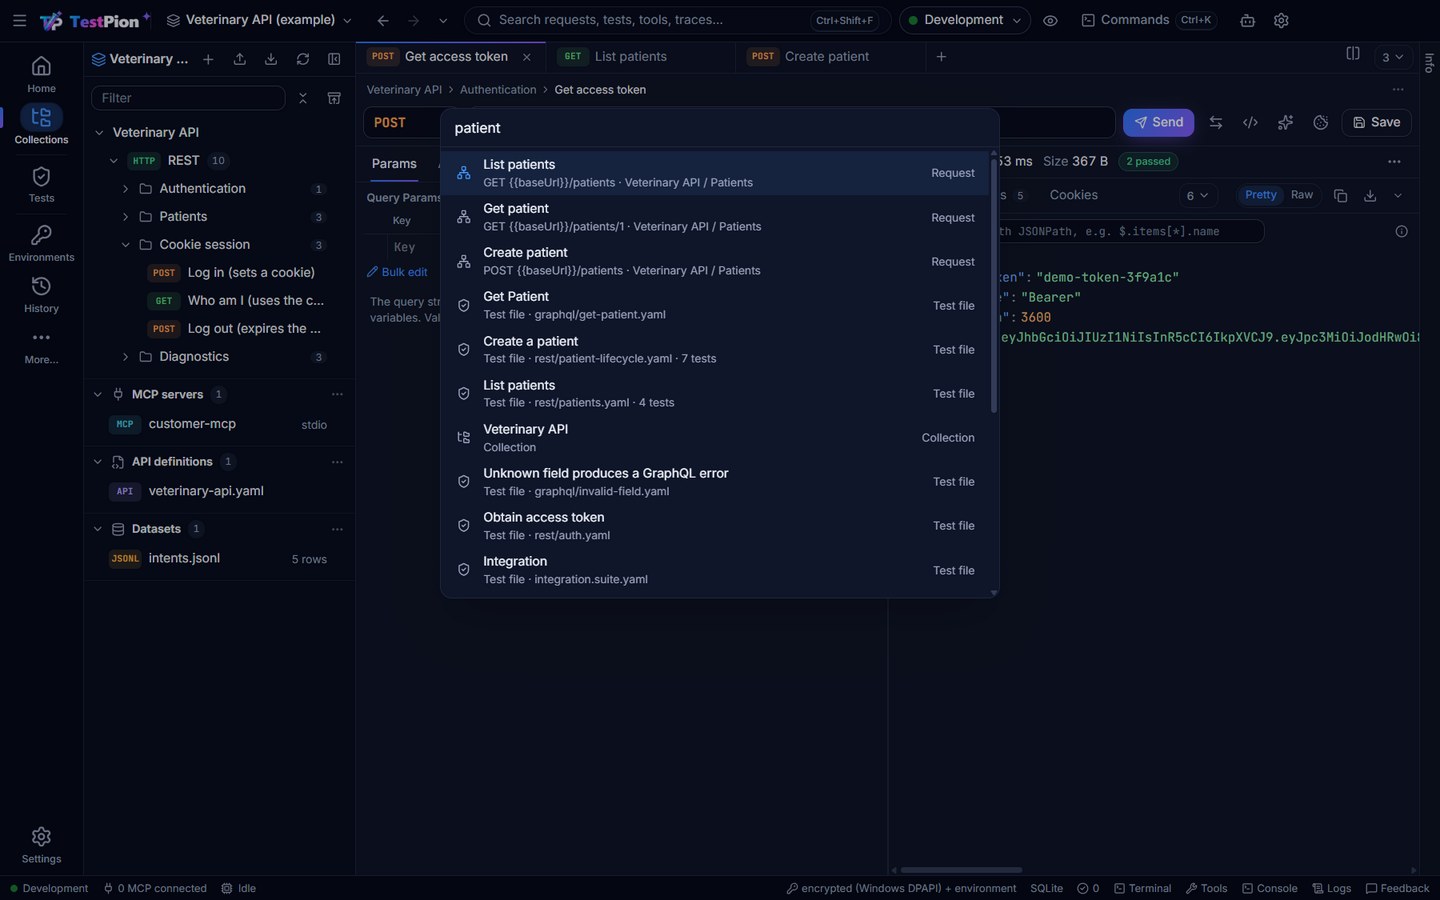
Task: Open the Tests sidebar section
Action: coord(41,184)
